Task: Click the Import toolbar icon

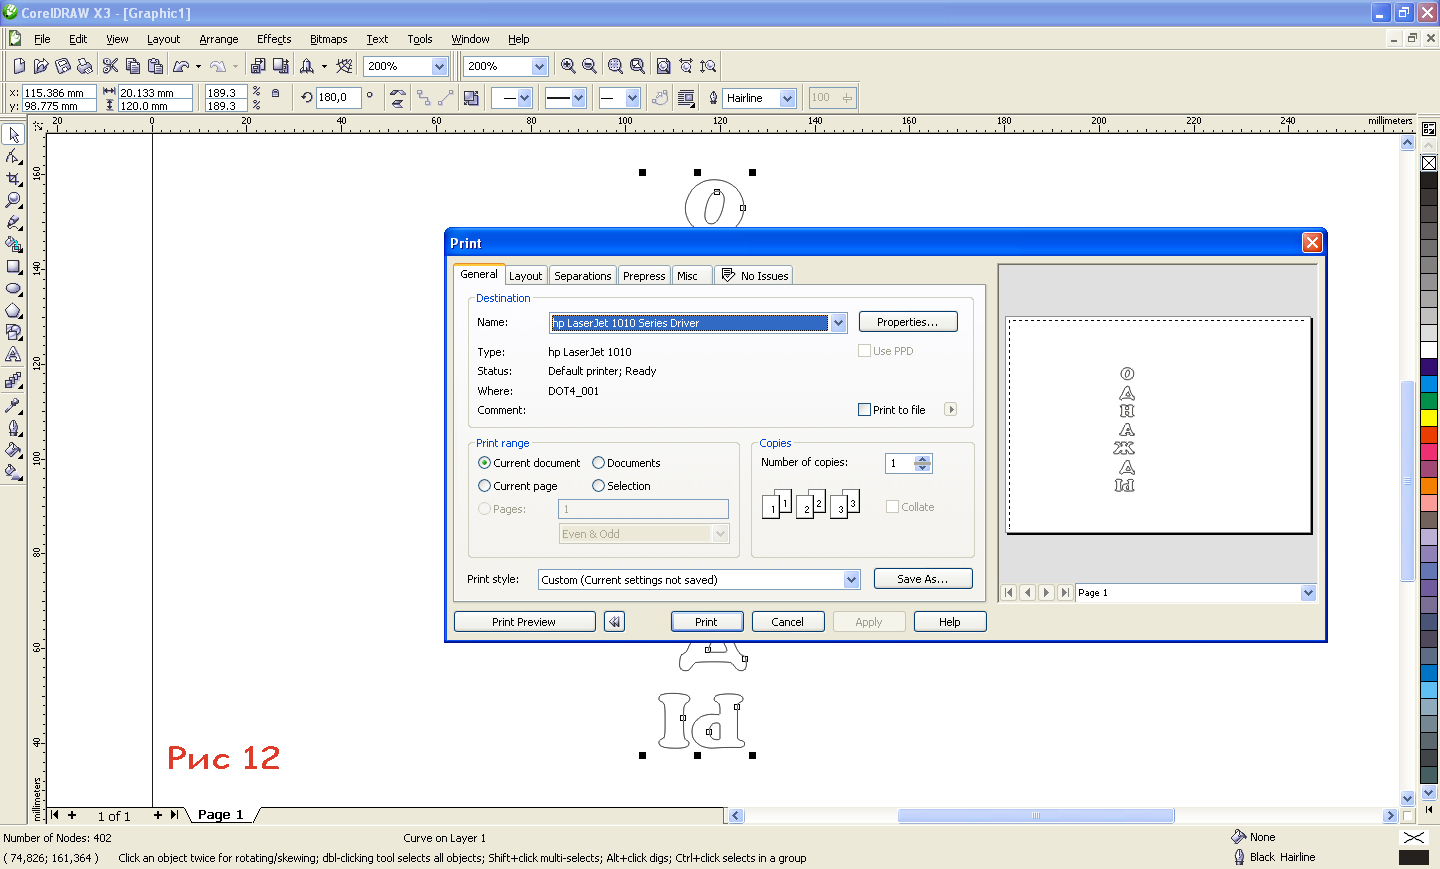Action: [x=258, y=66]
